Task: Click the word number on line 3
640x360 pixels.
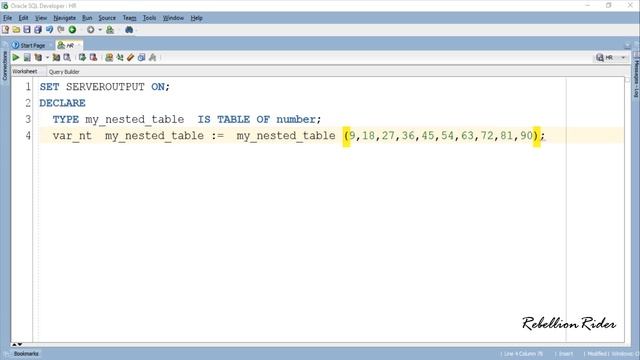Action: click(296, 120)
